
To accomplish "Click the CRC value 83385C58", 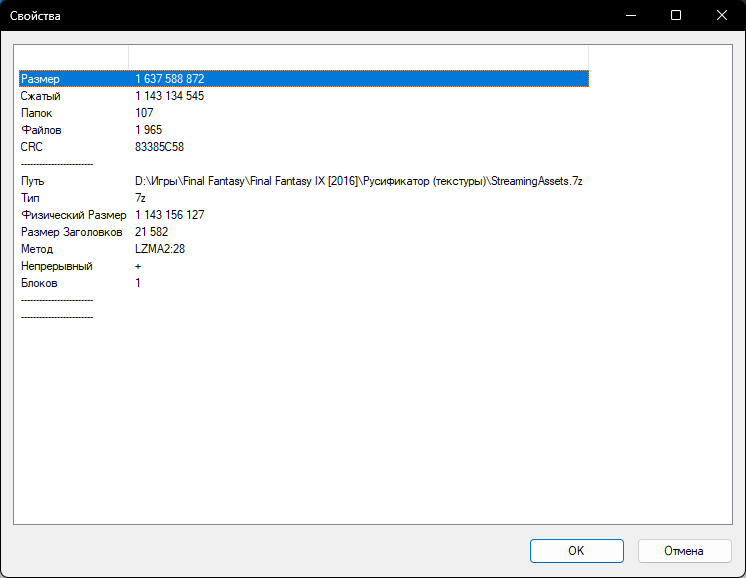I will point(160,147).
